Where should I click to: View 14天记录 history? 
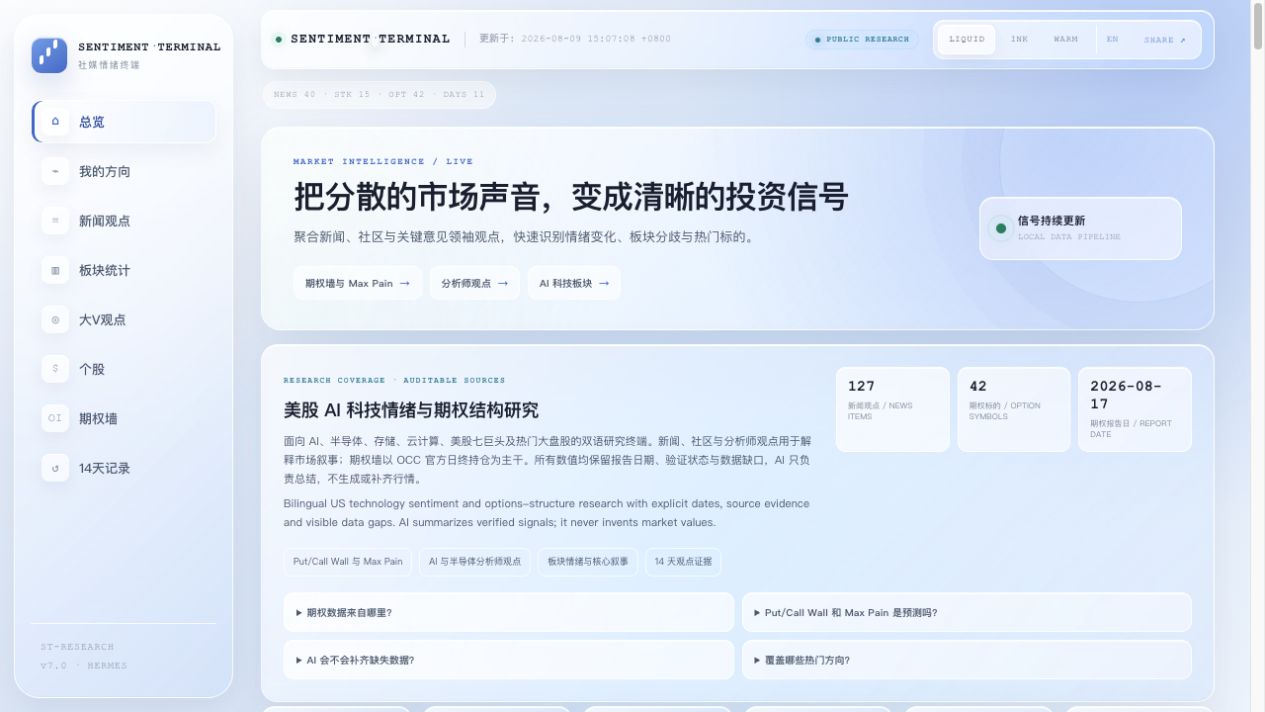pyautogui.click(x=124, y=468)
